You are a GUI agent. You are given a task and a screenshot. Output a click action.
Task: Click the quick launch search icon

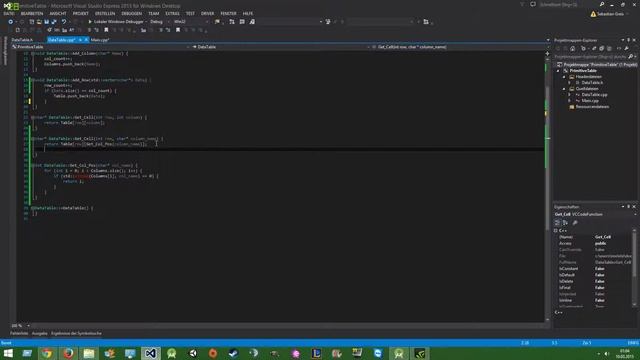pos(602,4)
